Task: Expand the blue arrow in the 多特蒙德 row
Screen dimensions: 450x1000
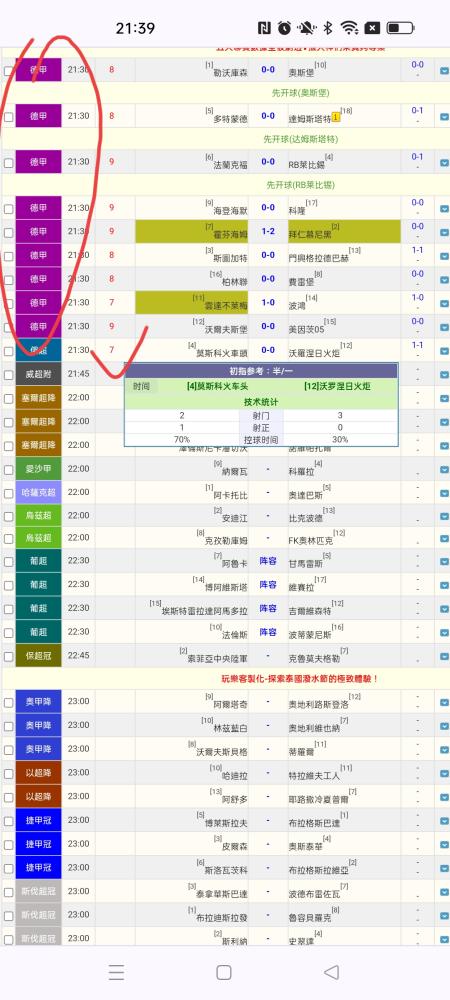Action: tap(444, 117)
